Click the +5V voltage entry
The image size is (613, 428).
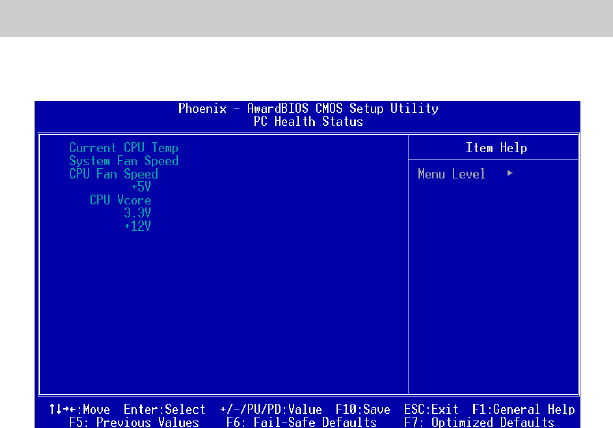tap(141, 187)
